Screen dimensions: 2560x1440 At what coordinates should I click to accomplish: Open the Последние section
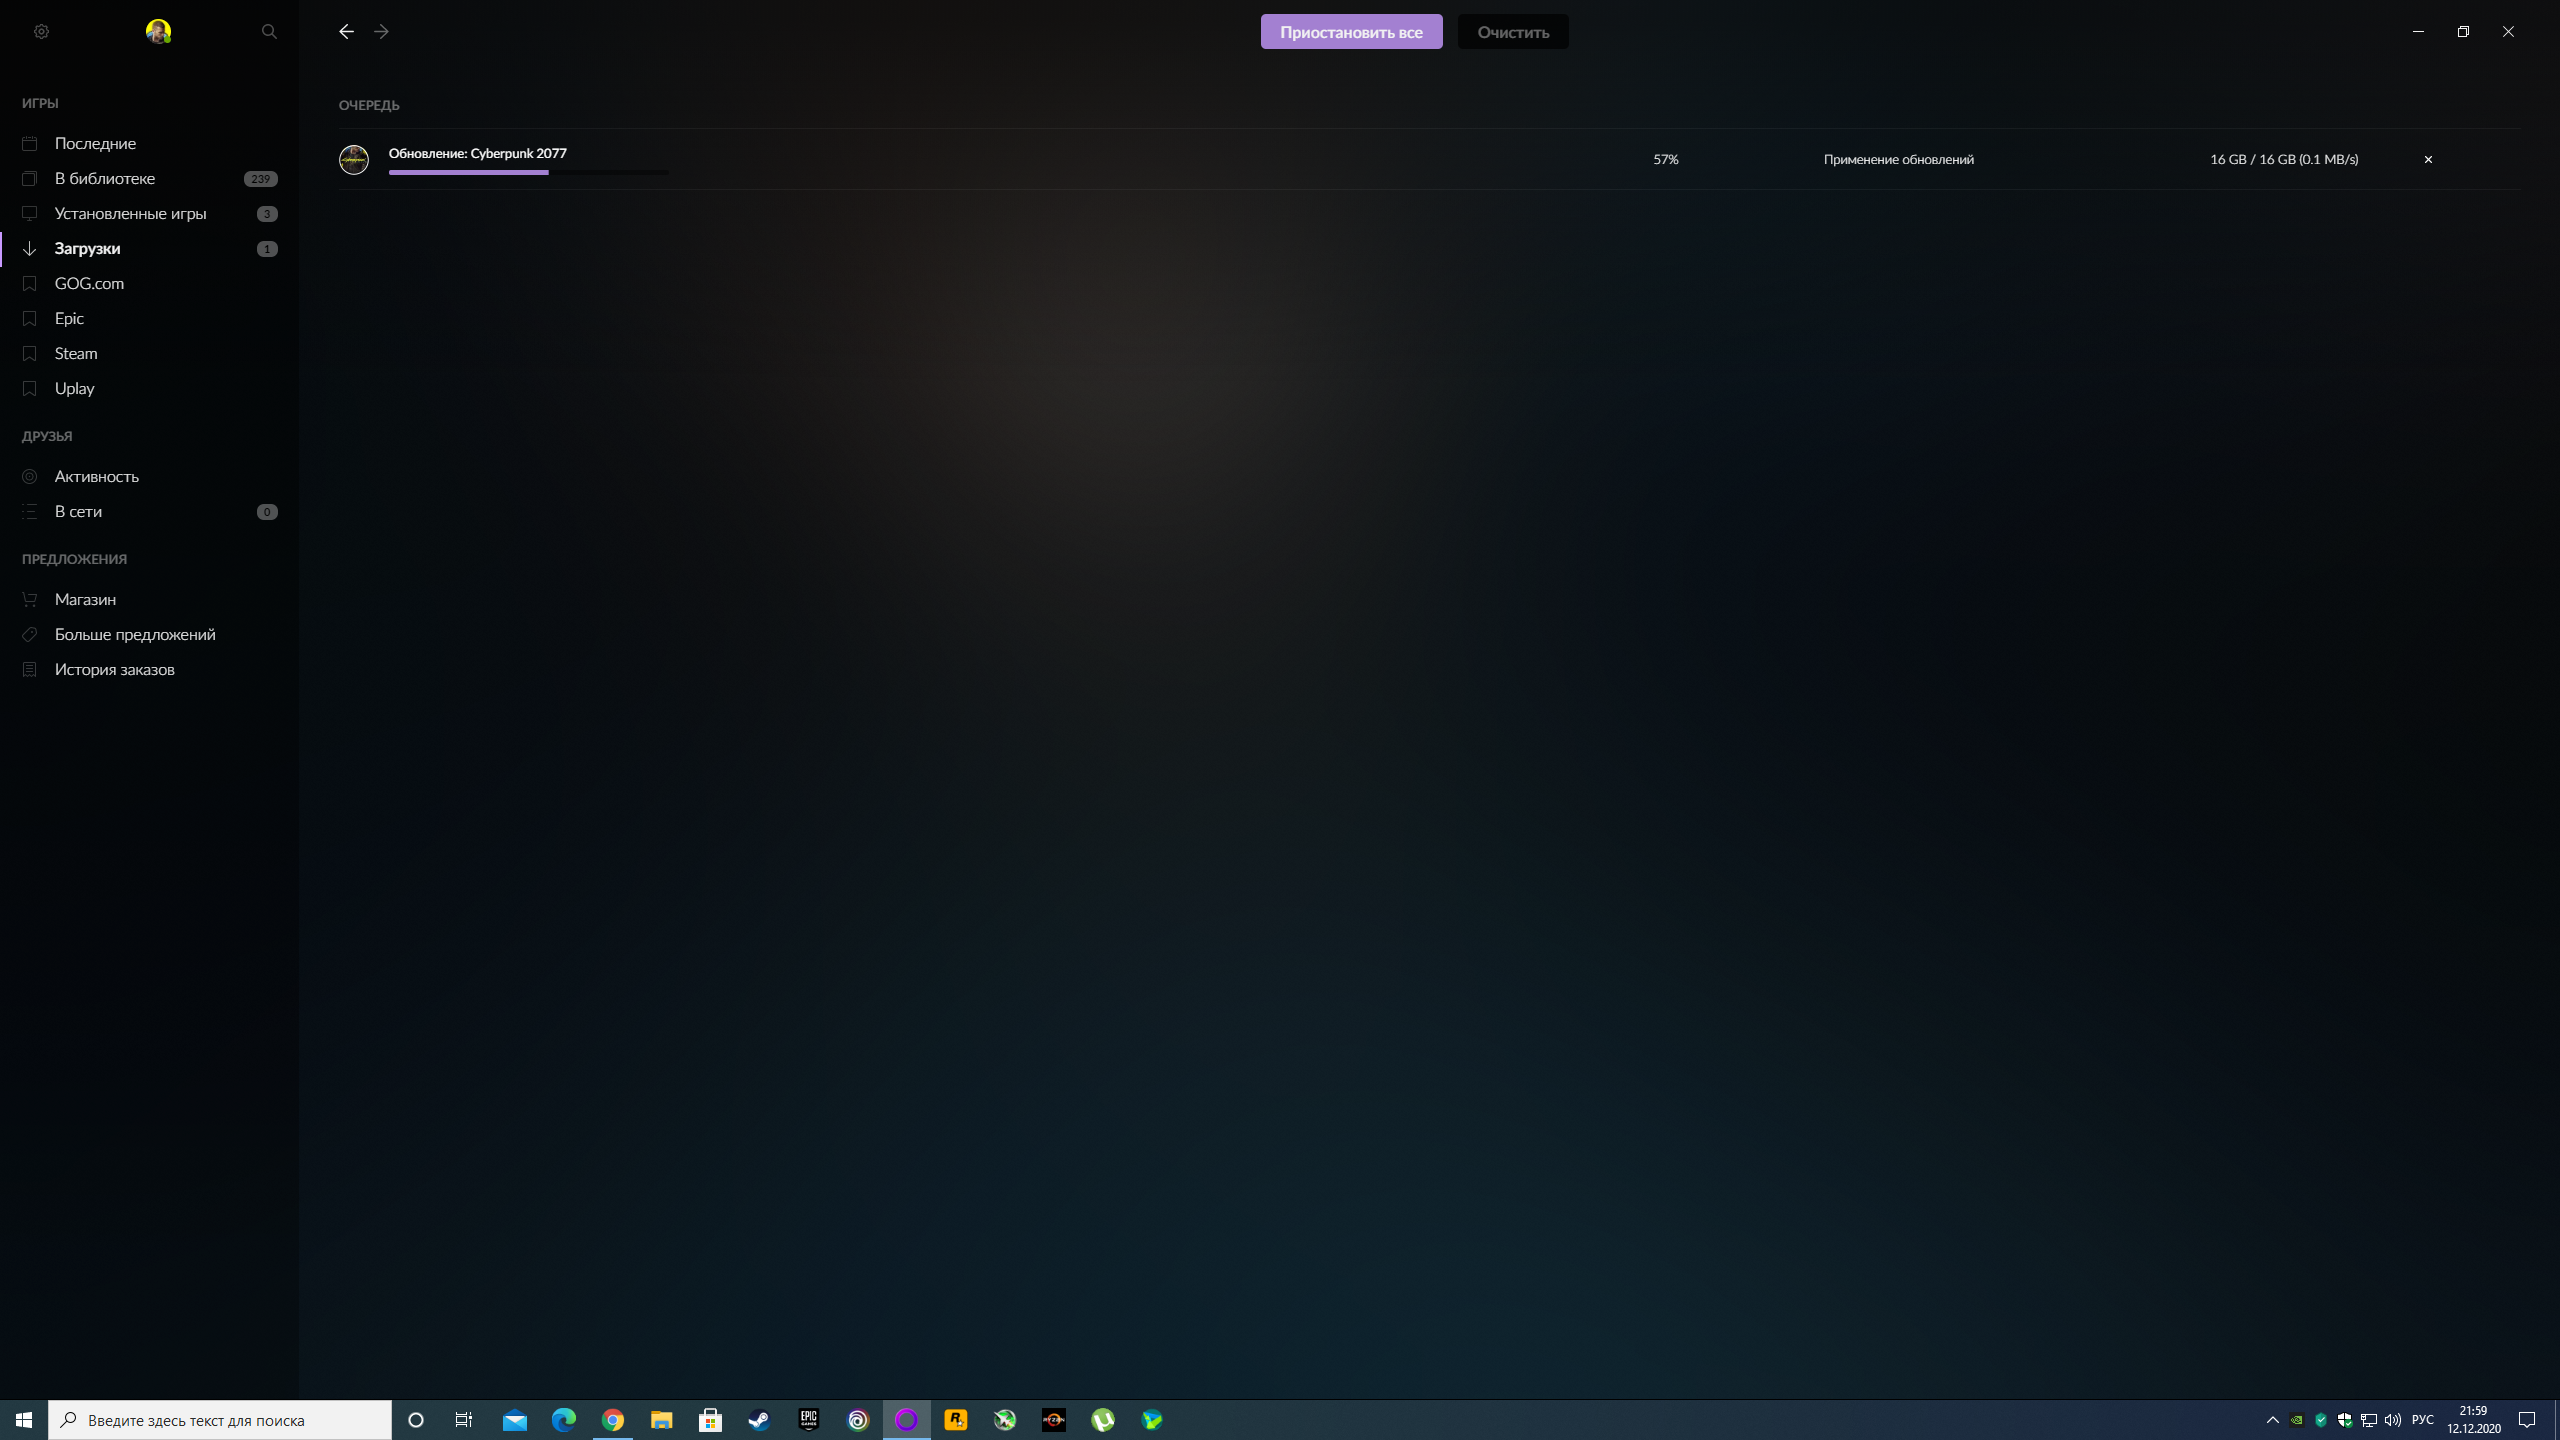(x=95, y=143)
